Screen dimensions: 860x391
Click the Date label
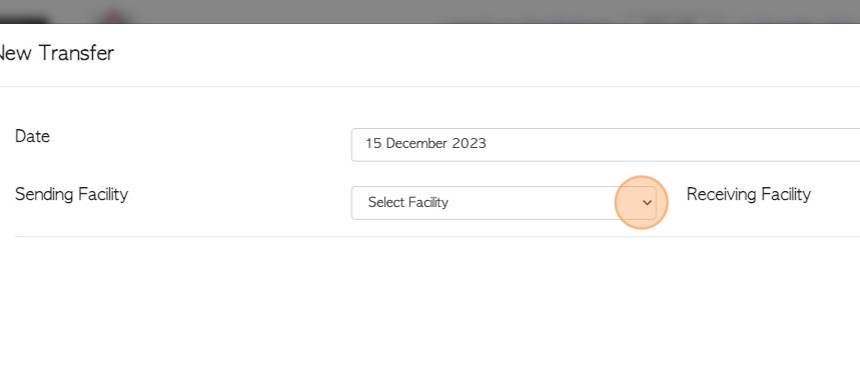pyautogui.click(x=32, y=136)
